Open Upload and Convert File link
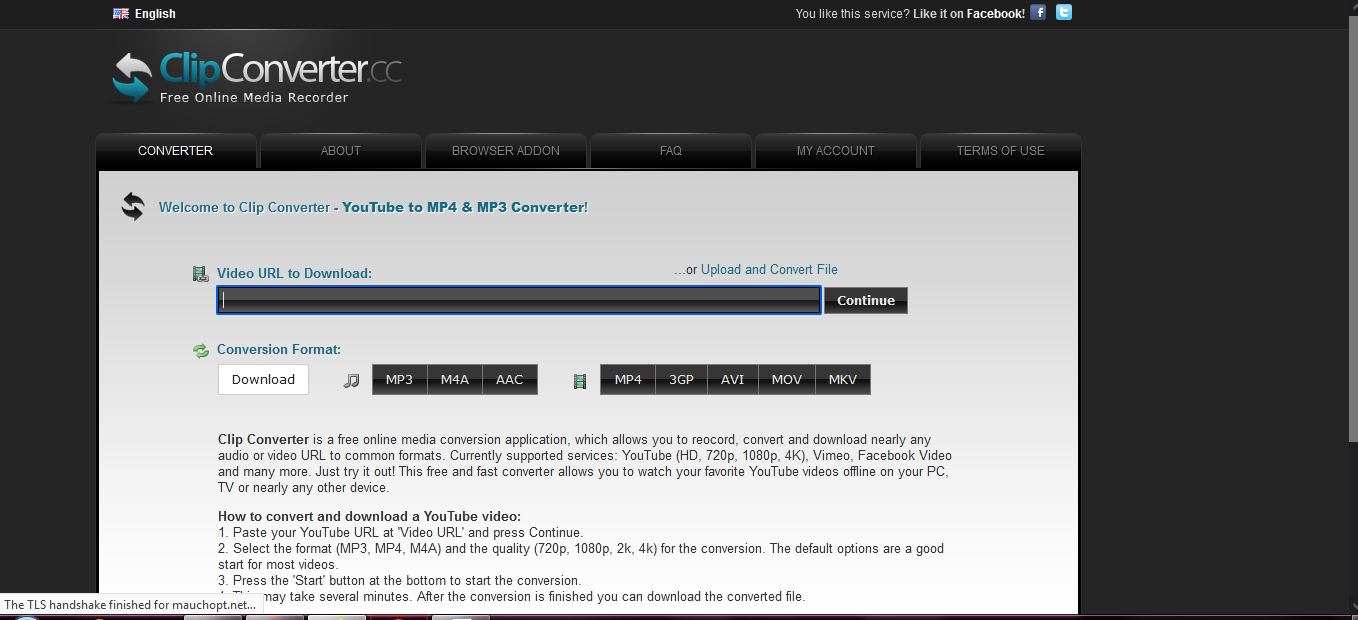The image size is (1358, 620). [x=769, y=270]
